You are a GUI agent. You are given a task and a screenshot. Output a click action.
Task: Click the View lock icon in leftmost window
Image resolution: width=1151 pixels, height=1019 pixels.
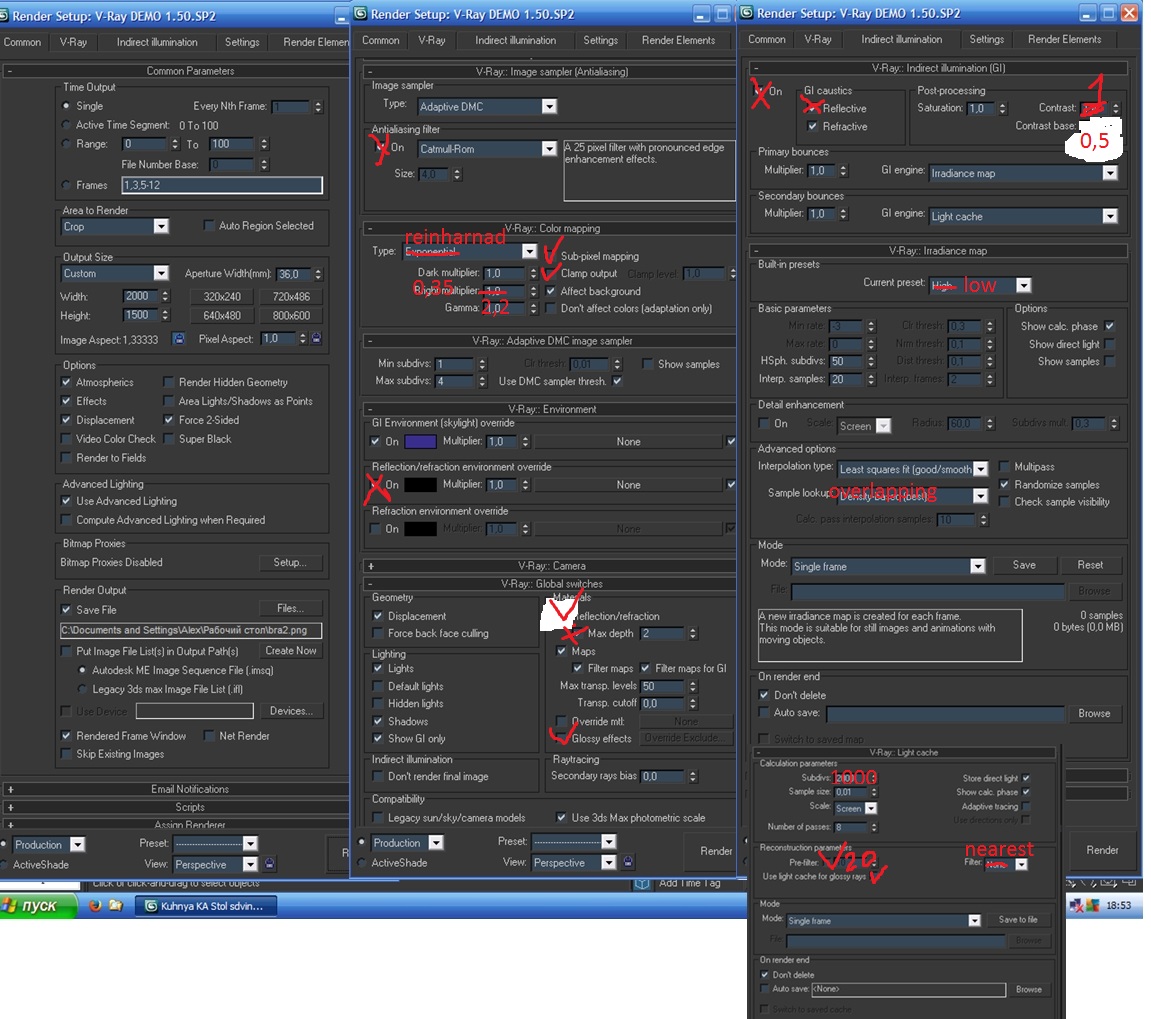[270, 864]
